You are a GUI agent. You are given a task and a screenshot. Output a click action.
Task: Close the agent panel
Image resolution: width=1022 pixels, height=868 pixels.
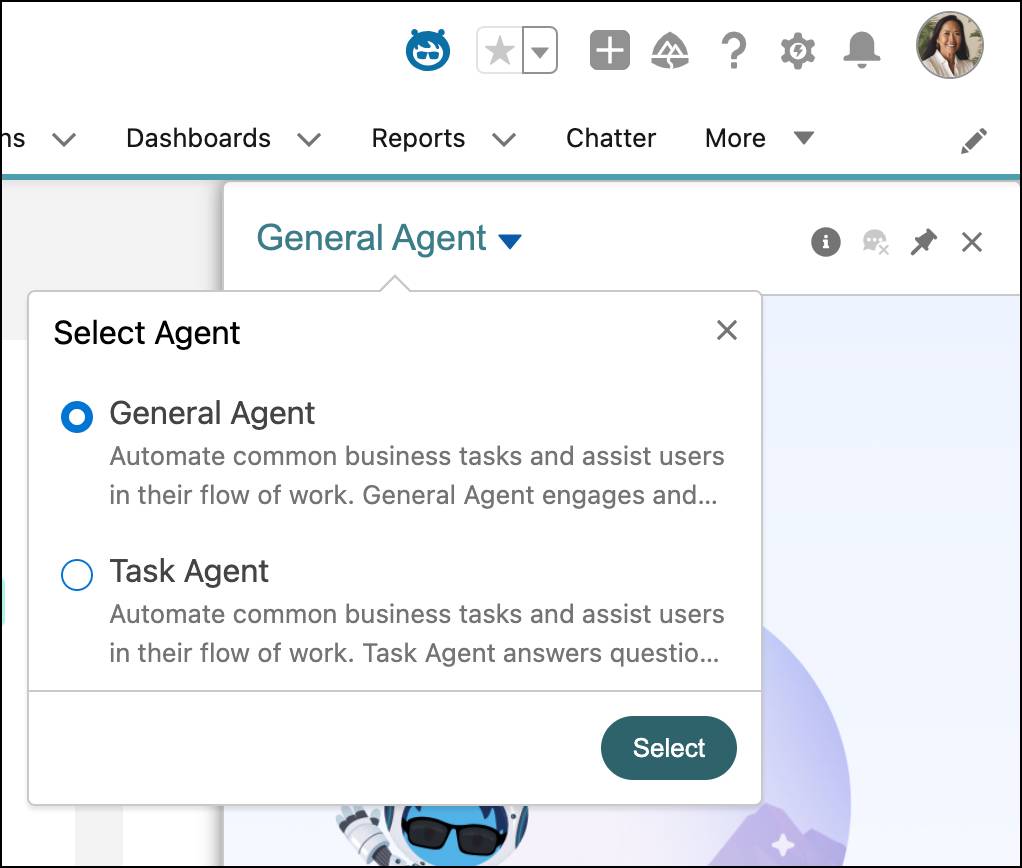972,242
